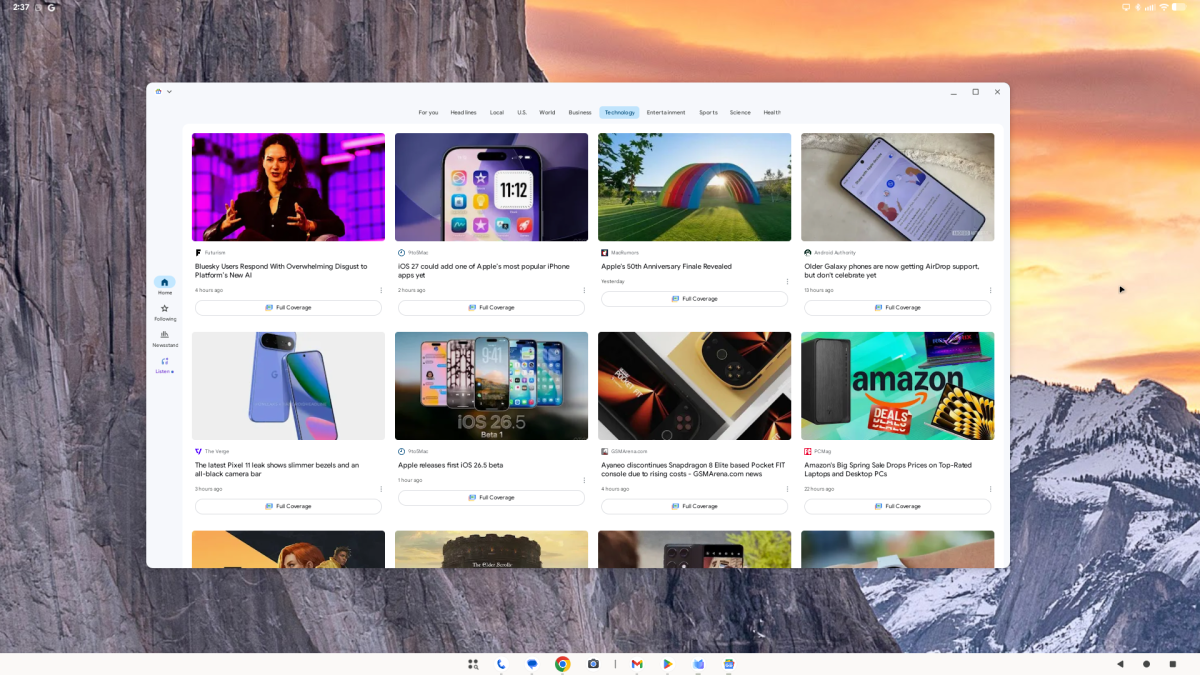Open the app drawer grid icon
Image resolution: width=1200 pixels, height=675 pixels.
472,663
